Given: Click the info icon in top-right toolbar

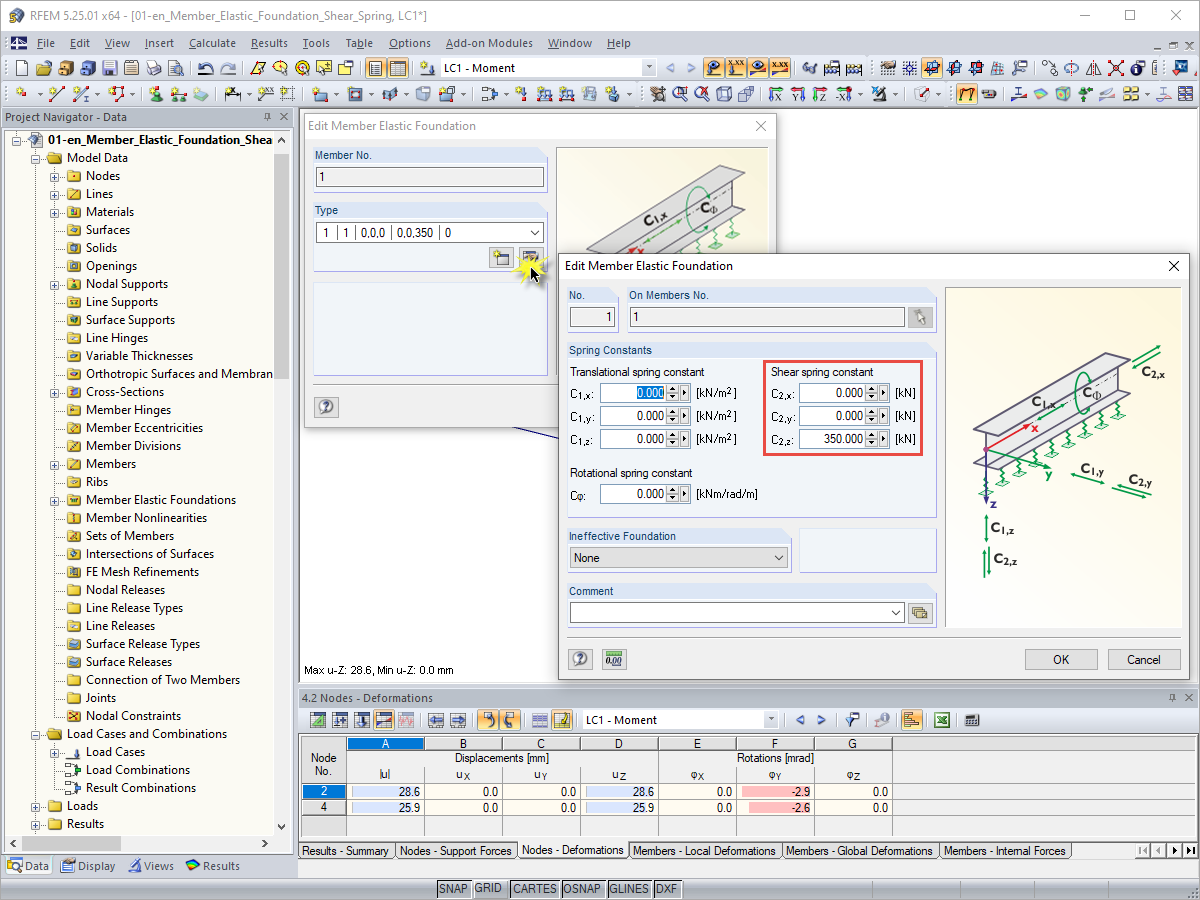Looking at the screenshot, I should click(1137, 68).
